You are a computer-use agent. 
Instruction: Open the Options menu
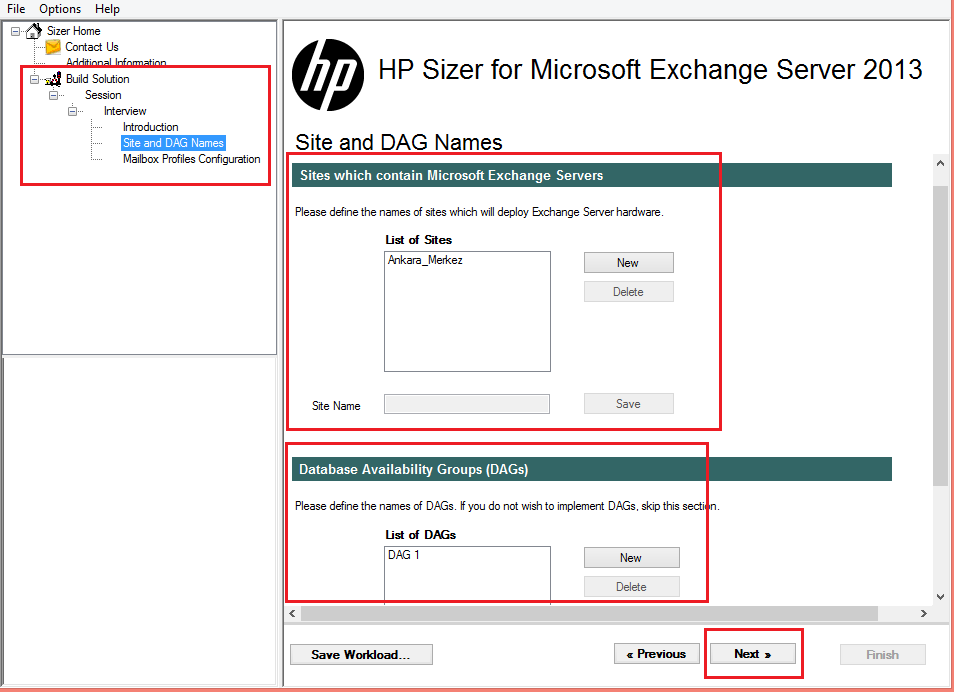click(60, 9)
